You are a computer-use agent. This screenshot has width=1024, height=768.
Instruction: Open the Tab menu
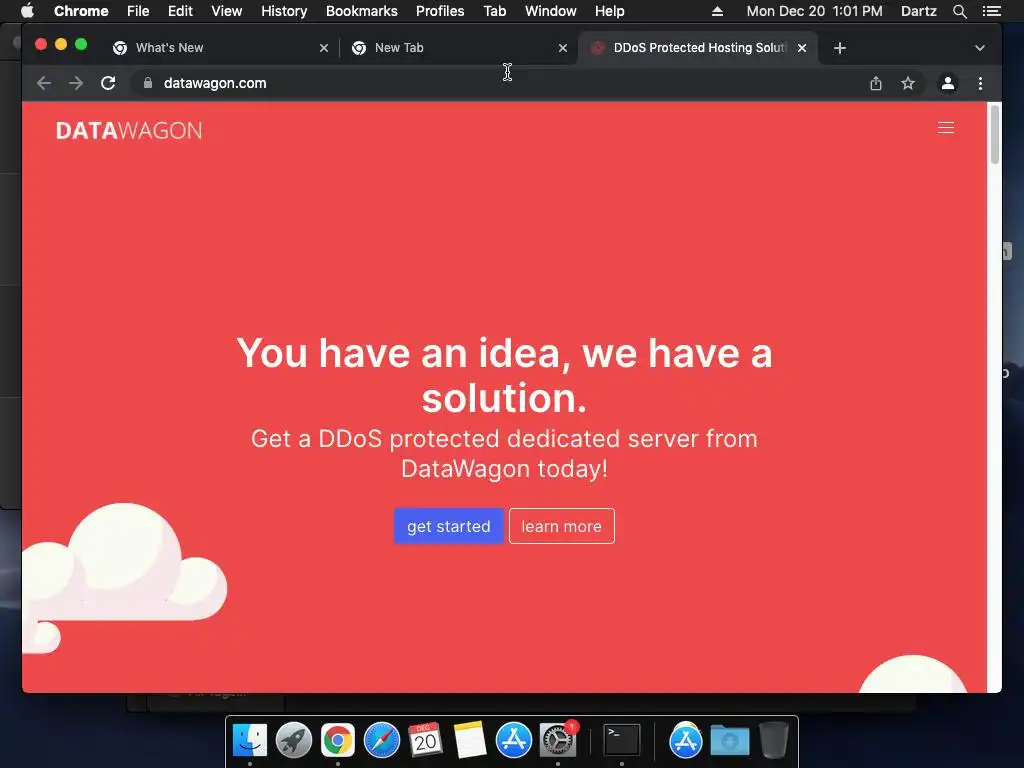494,11
